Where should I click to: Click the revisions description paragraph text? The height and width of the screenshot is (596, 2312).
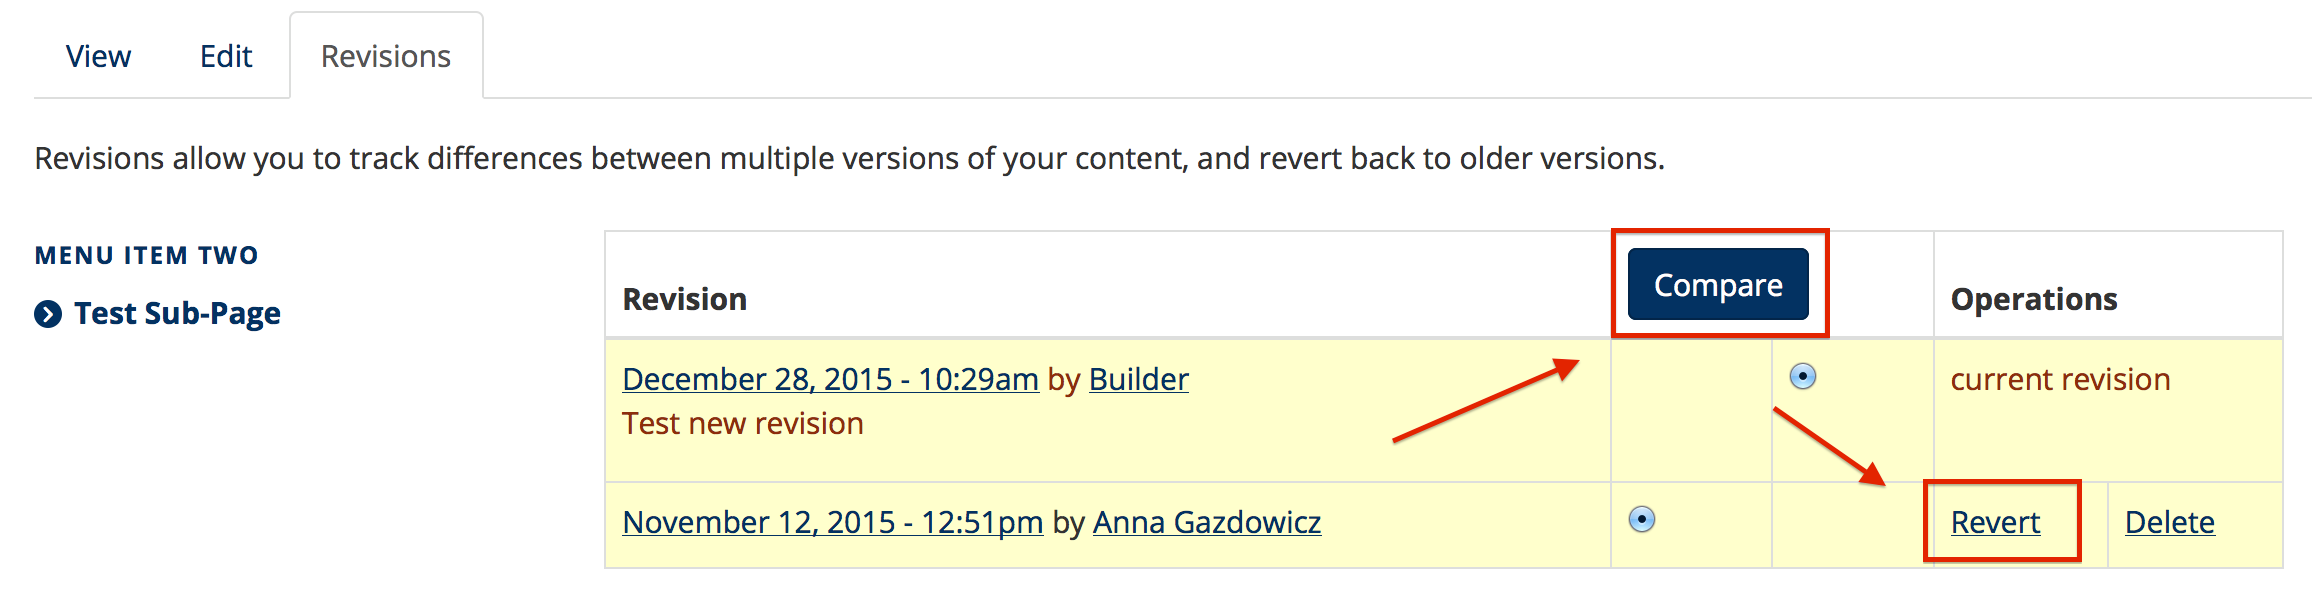(849, 158)
